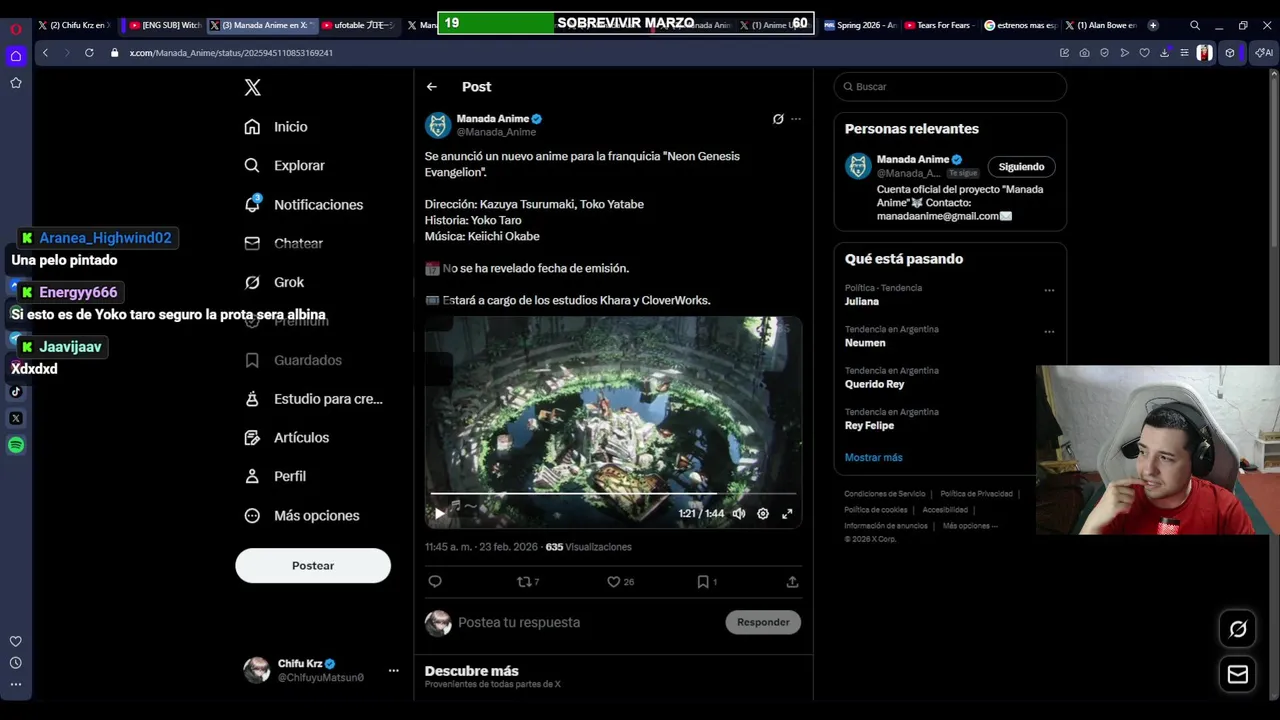
Task: Share the post using the share icon
Action: [x=792, y=581]
